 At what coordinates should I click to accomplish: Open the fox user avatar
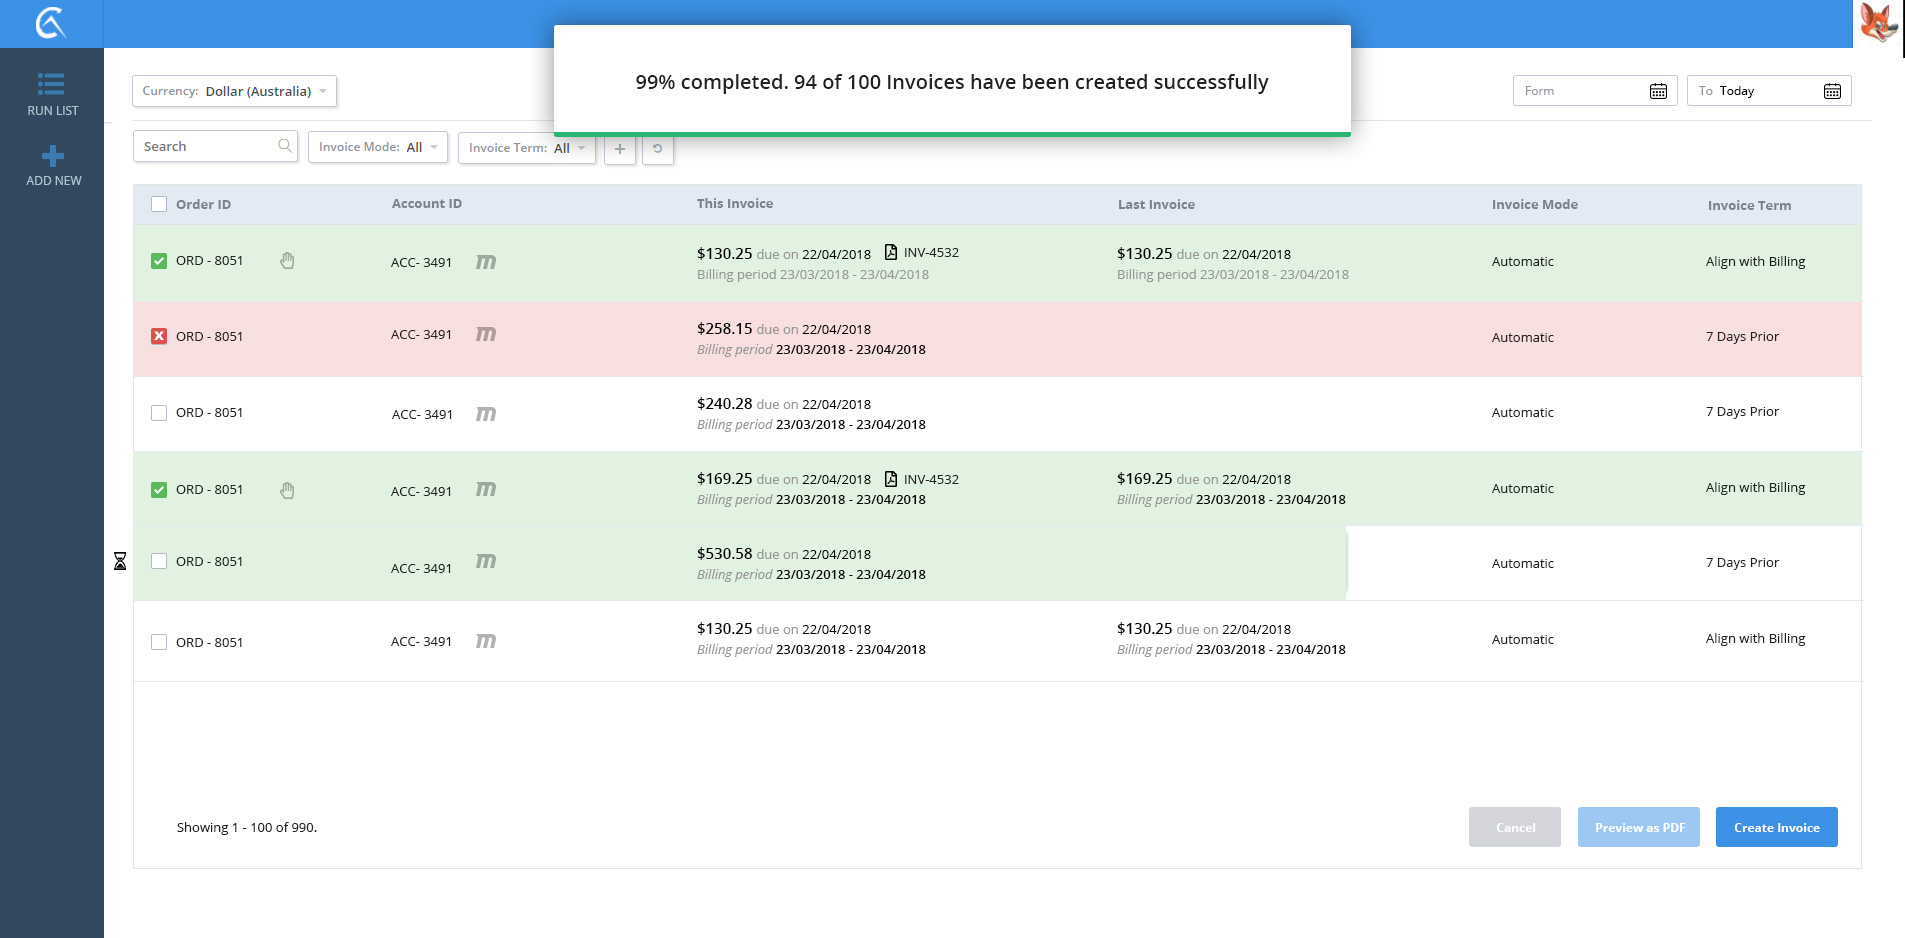click(1878, 22)
